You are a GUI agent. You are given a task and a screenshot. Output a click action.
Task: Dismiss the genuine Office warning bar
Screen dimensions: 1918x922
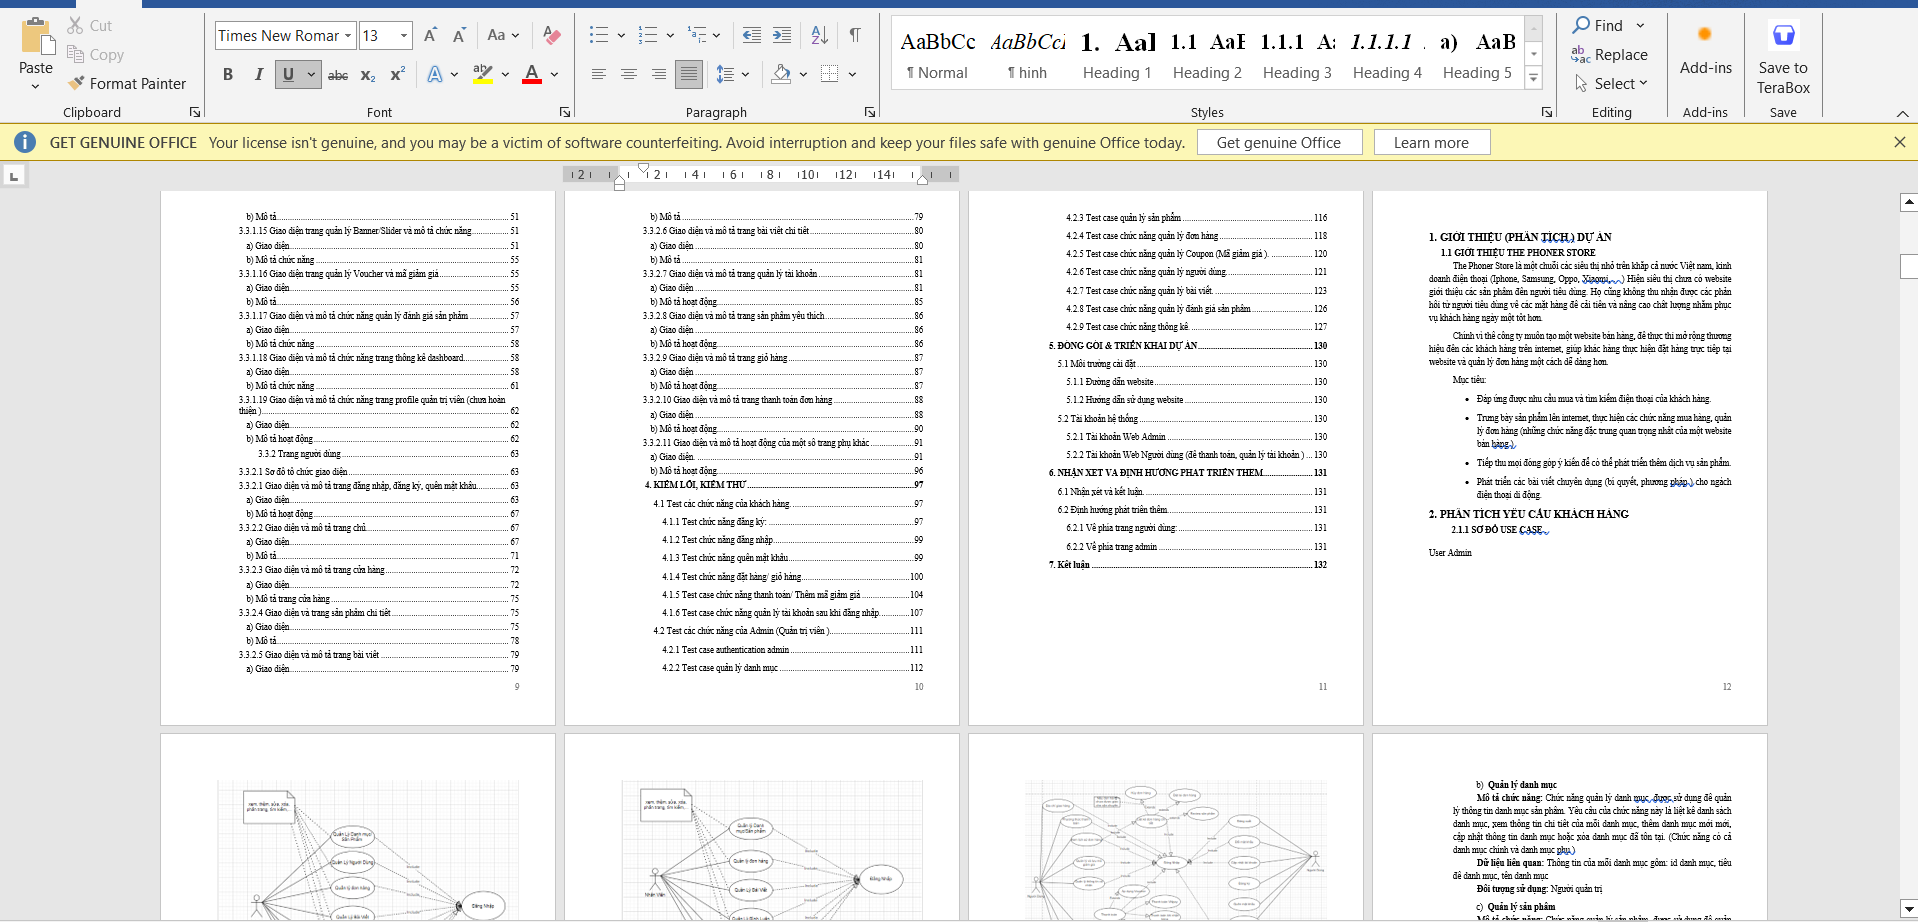point(1899,142)
